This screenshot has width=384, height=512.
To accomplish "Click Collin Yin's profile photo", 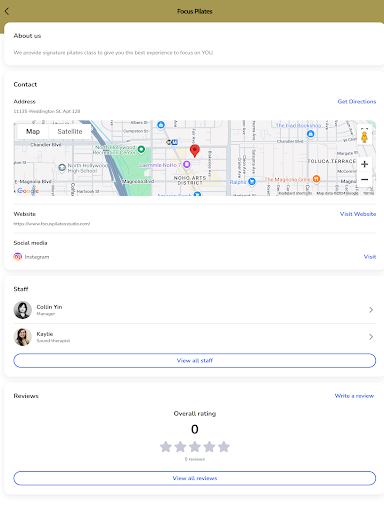I will click(x=23, y=310).
